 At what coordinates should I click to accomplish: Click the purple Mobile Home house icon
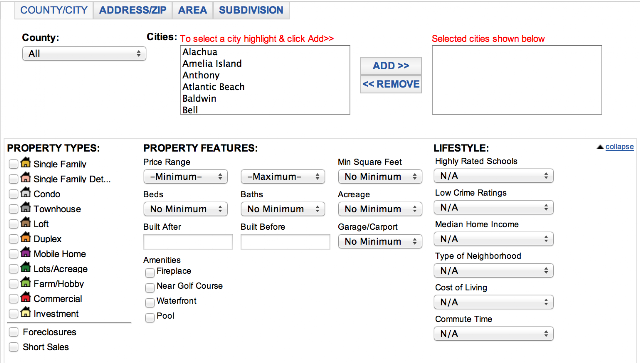click(26, 252)
